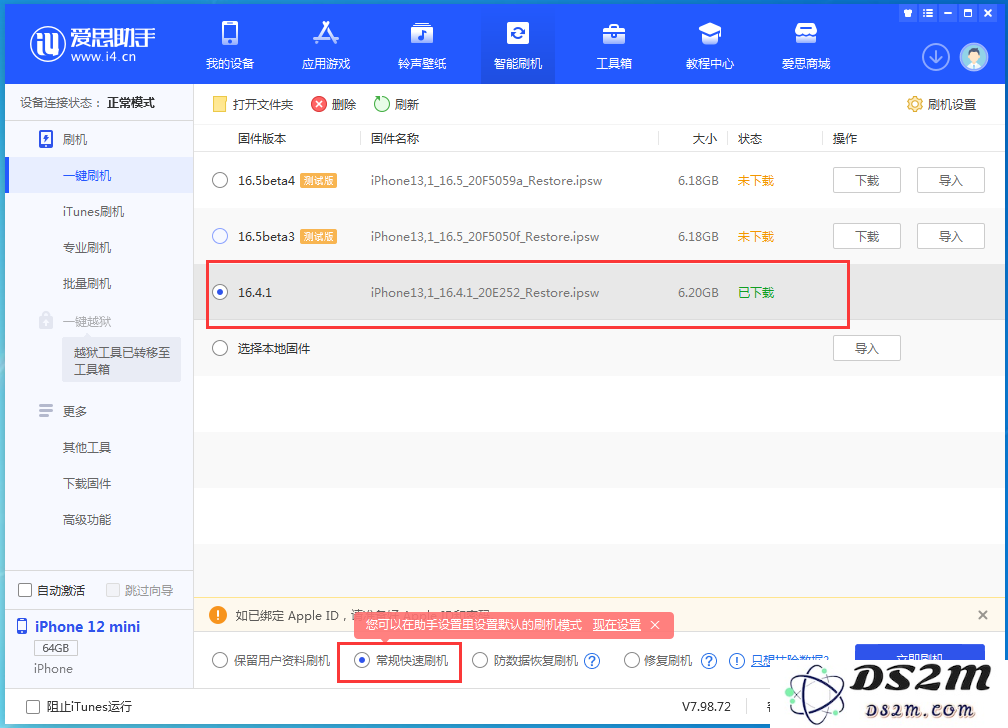Click 打开文件夹 folder button
Image resolution: width=1008 pixels, height=728 pixels.
tap(253, 104)
